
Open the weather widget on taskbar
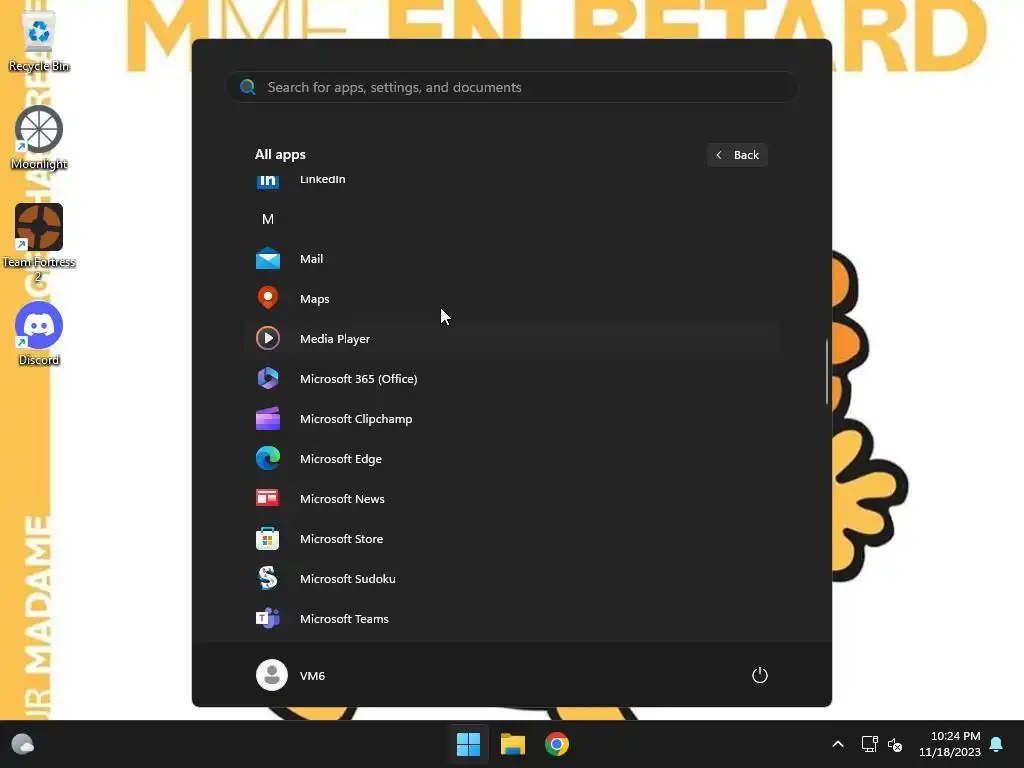click(x=23, y=744)
